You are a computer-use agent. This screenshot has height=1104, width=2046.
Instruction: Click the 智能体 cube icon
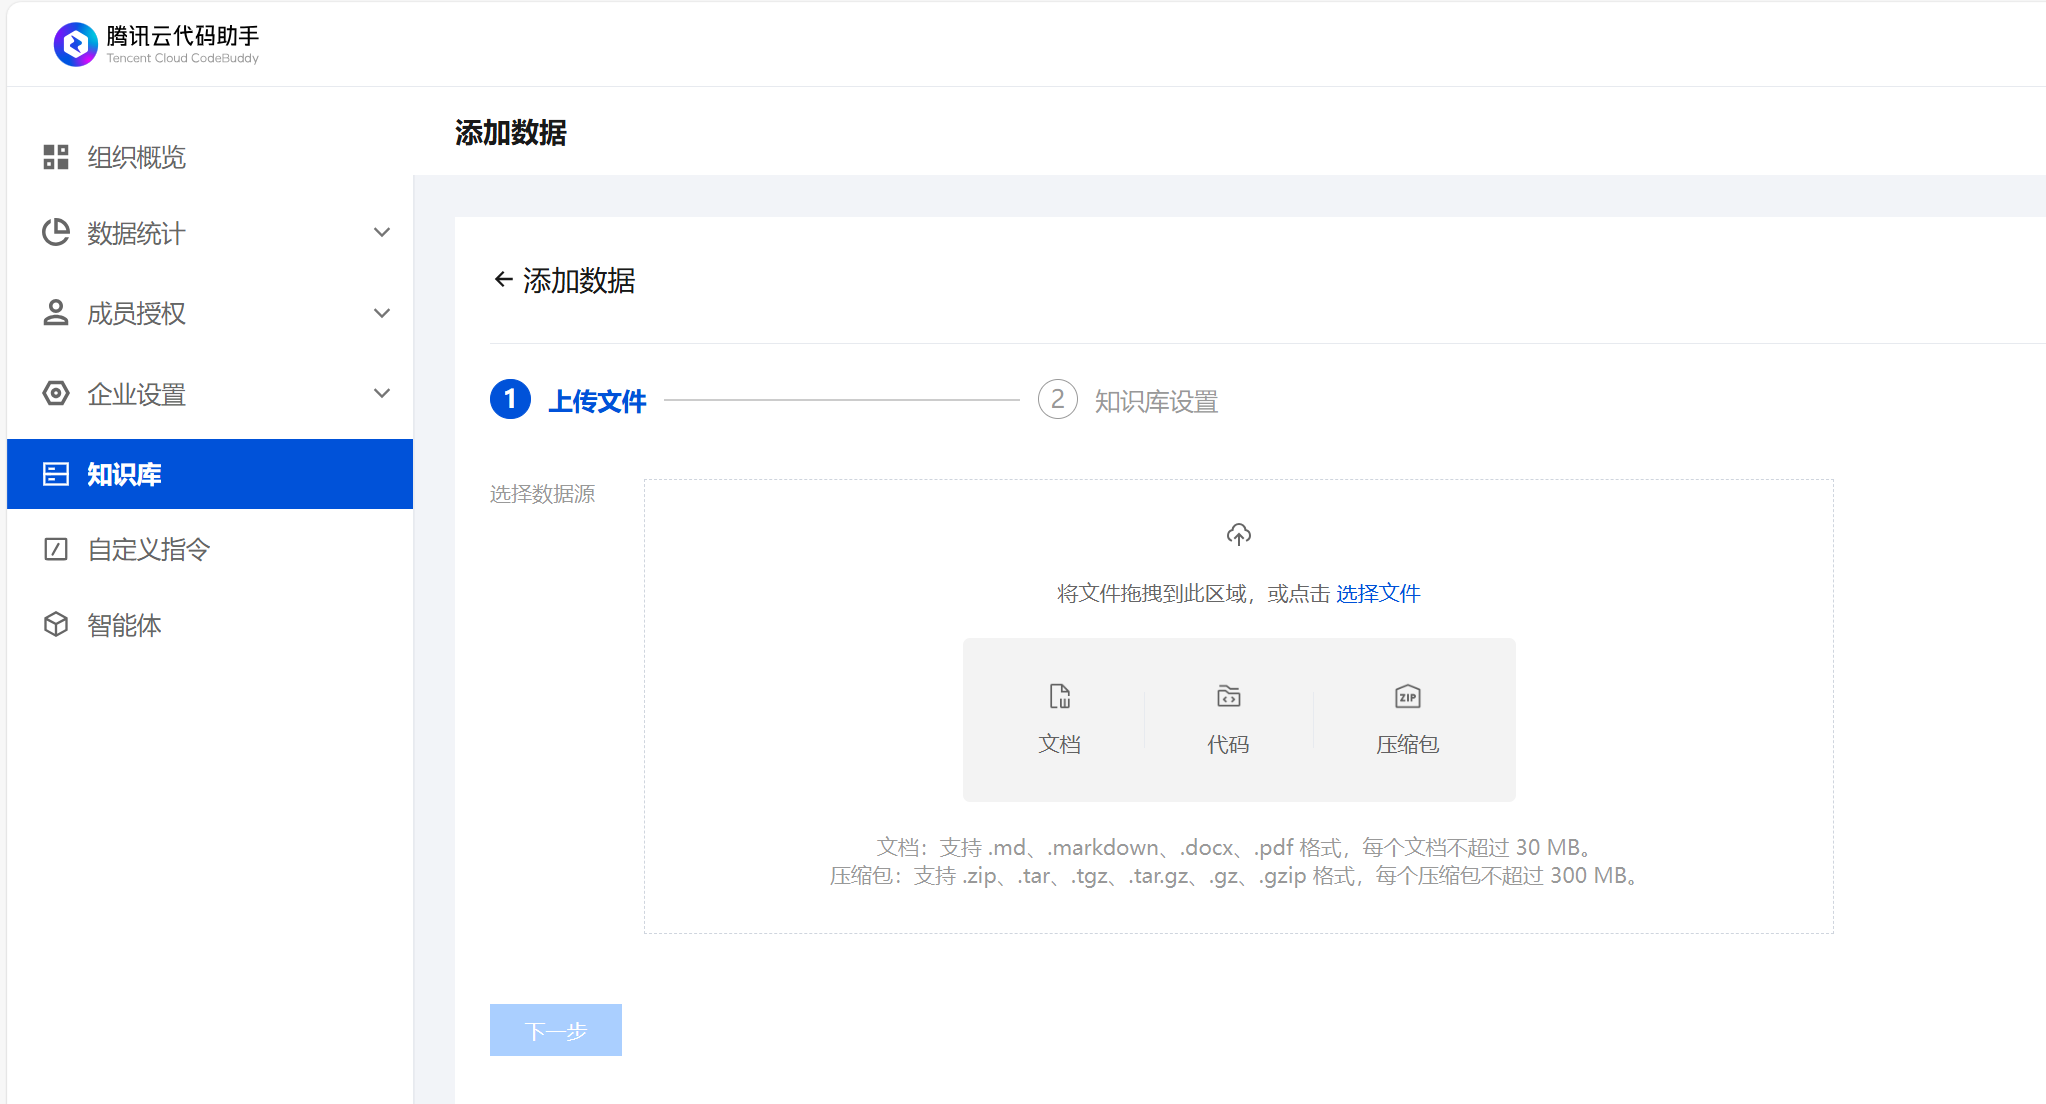pyautogui.click(x=56, y=625)
